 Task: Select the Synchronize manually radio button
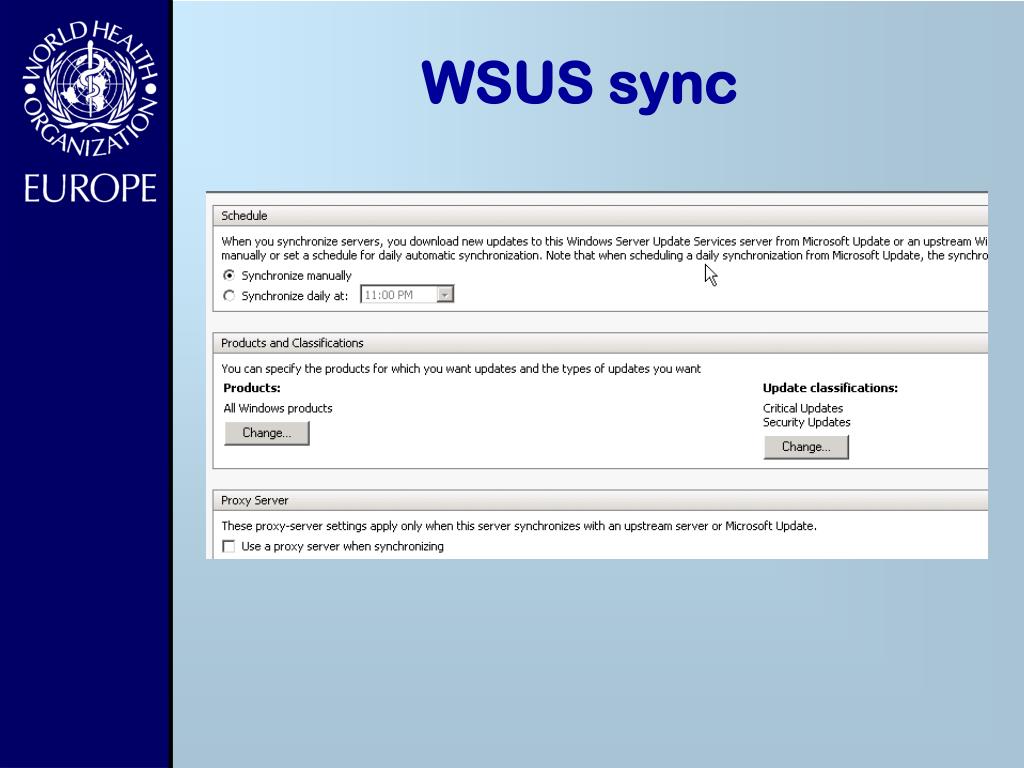coord(229,276)
